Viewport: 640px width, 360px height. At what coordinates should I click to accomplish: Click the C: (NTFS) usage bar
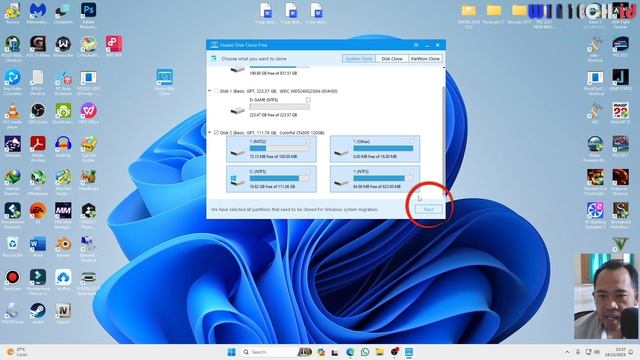280,178
